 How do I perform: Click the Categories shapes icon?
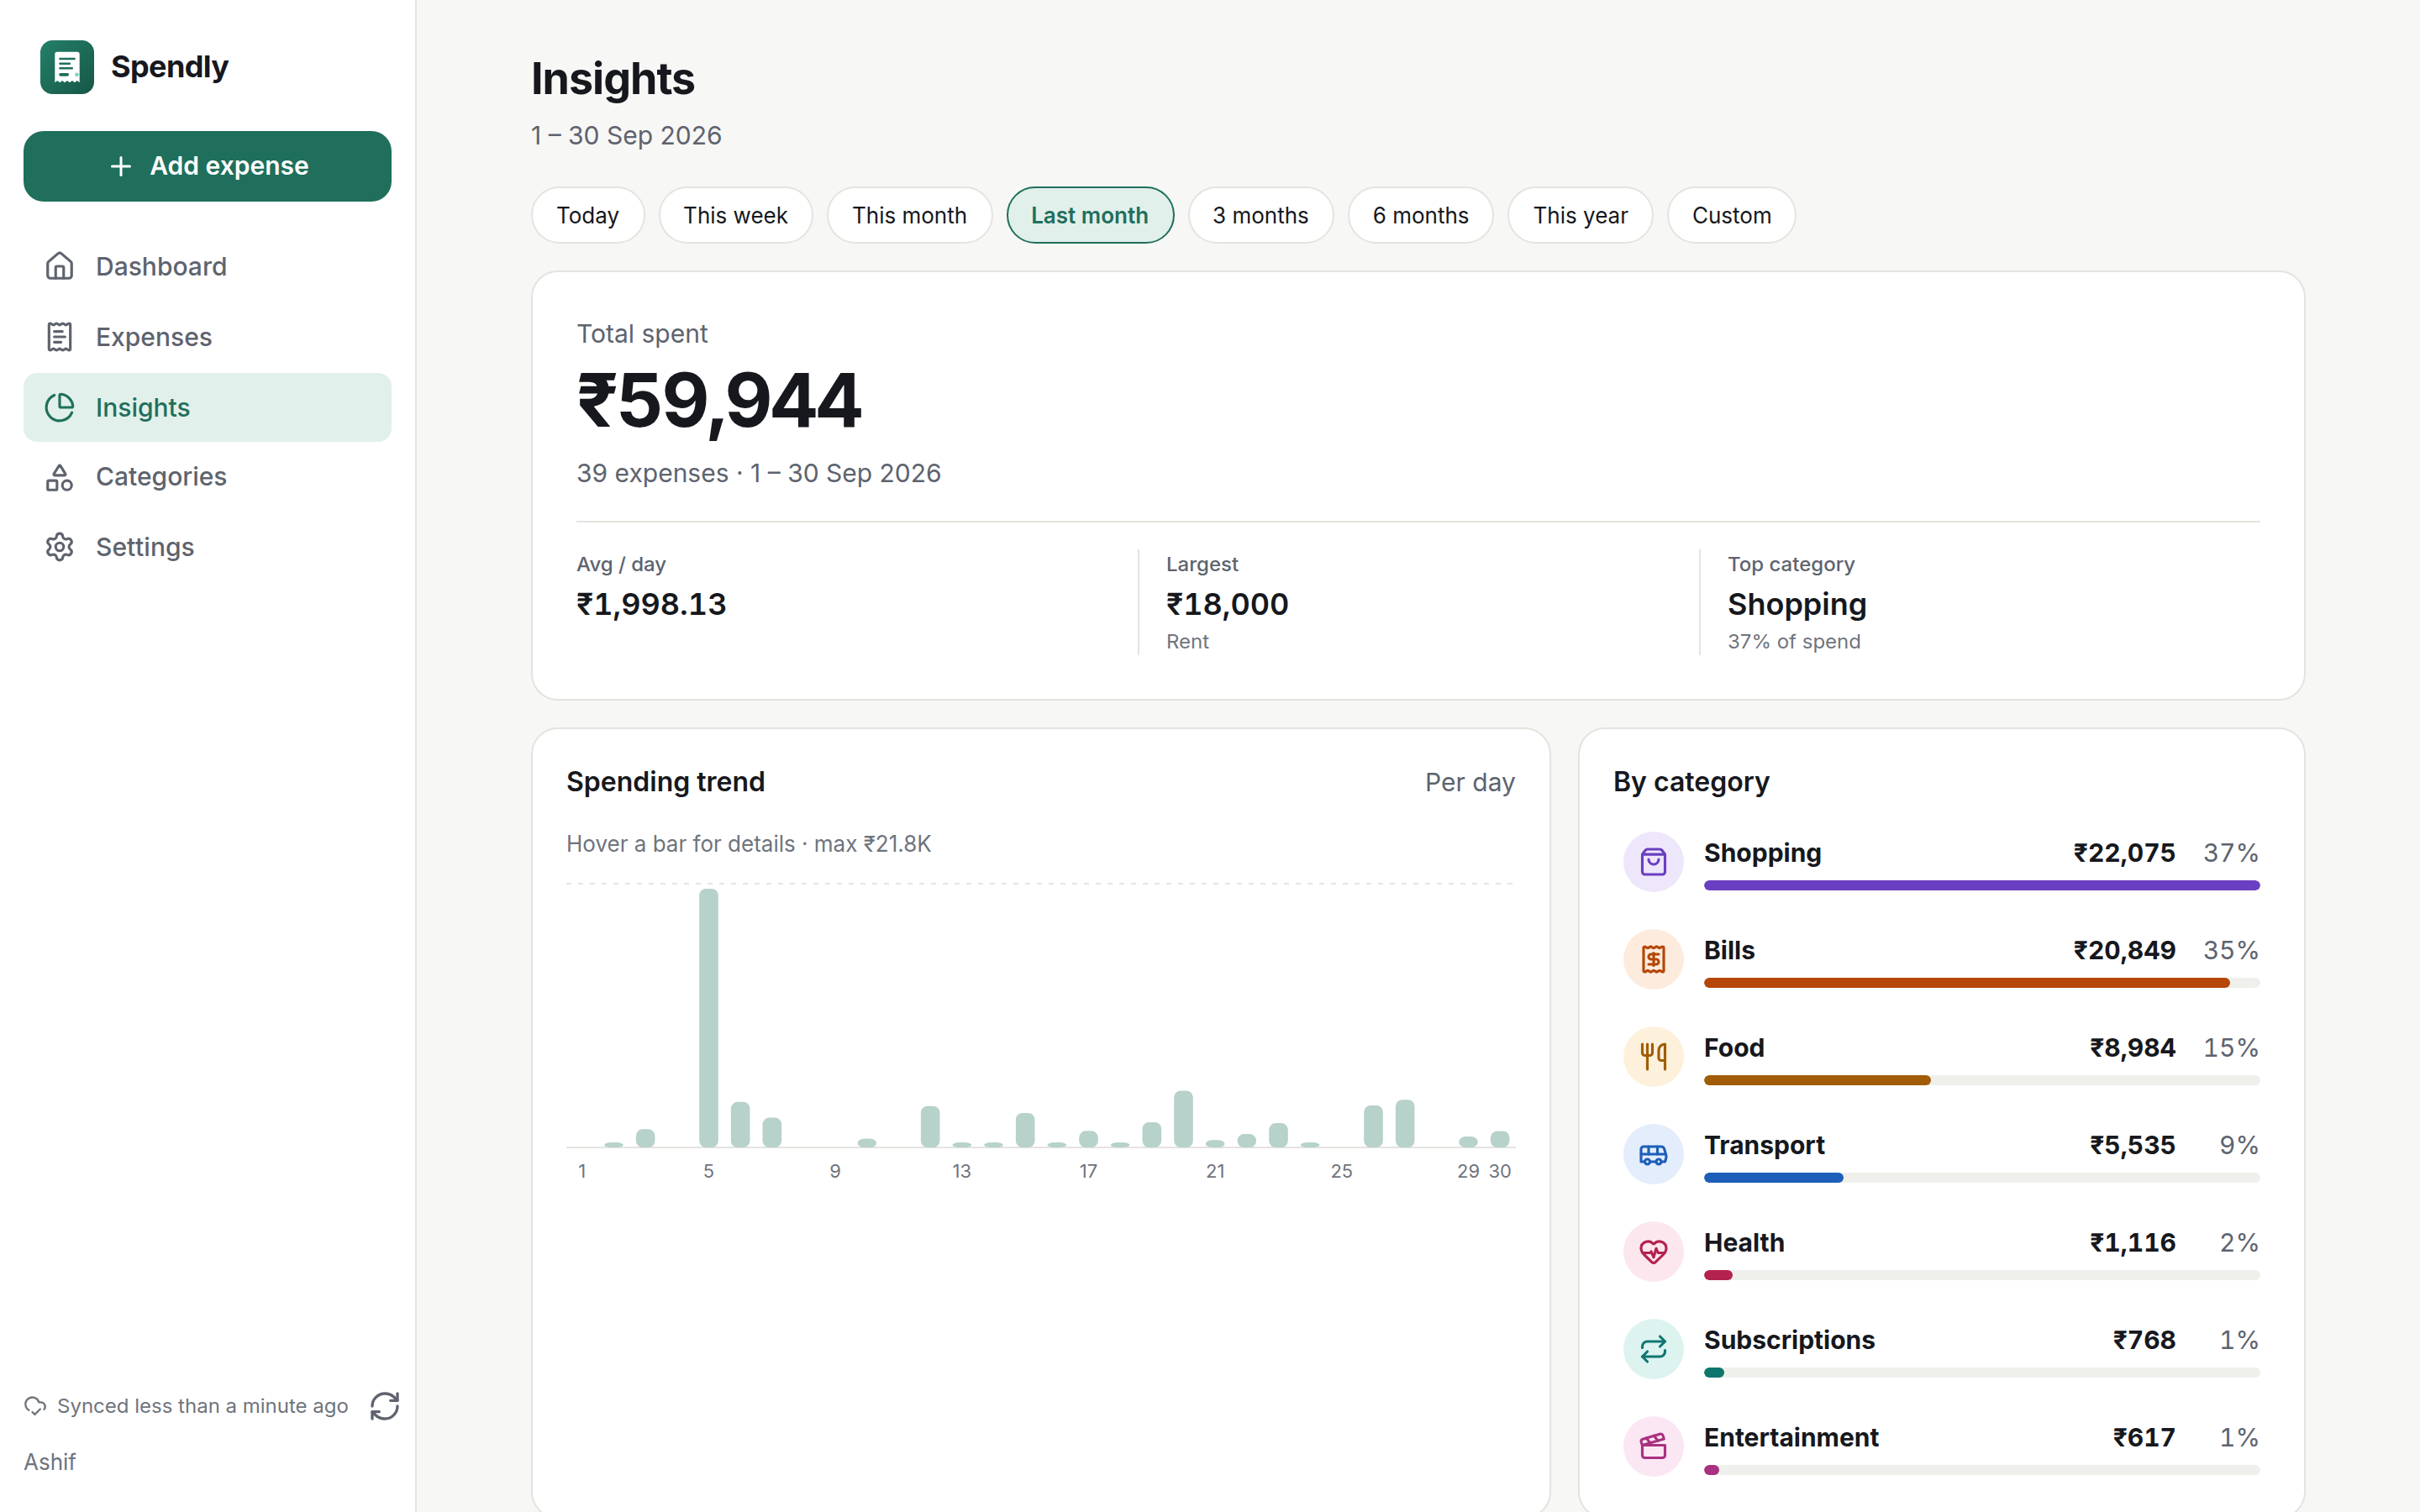60,477
